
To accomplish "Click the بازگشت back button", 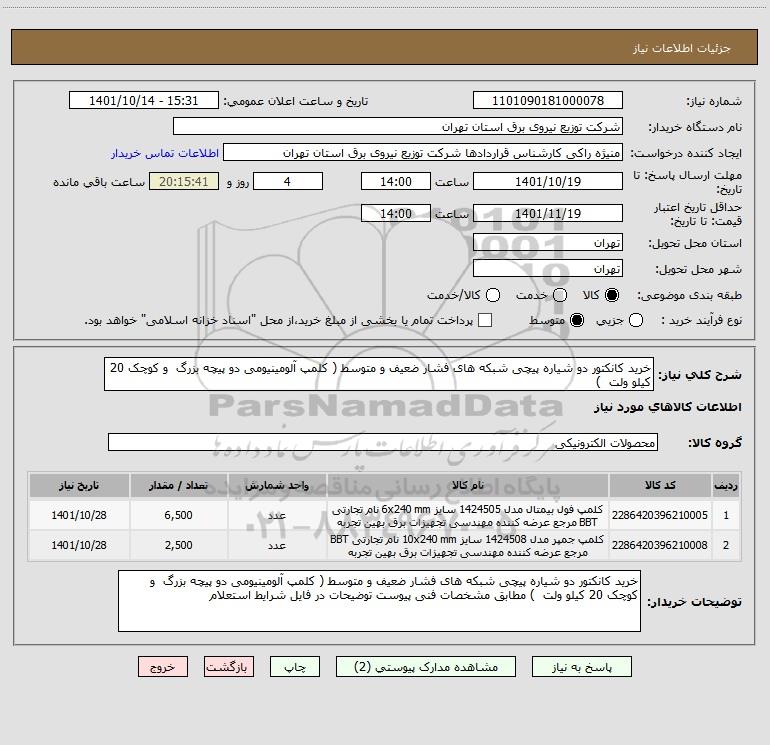I will click(x=229, y=666).
